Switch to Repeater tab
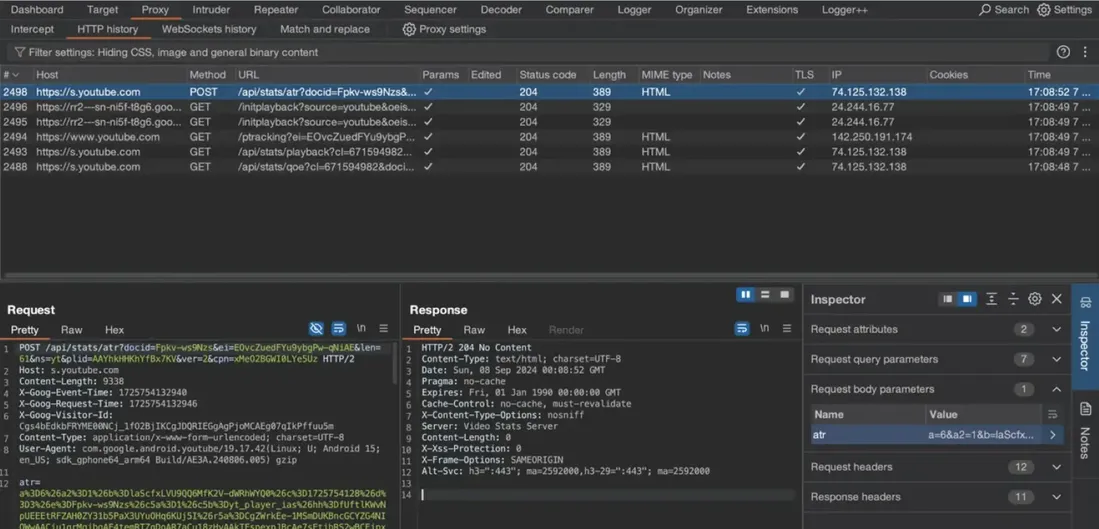This screenshot has width=1099, height=529. [276, 10]
